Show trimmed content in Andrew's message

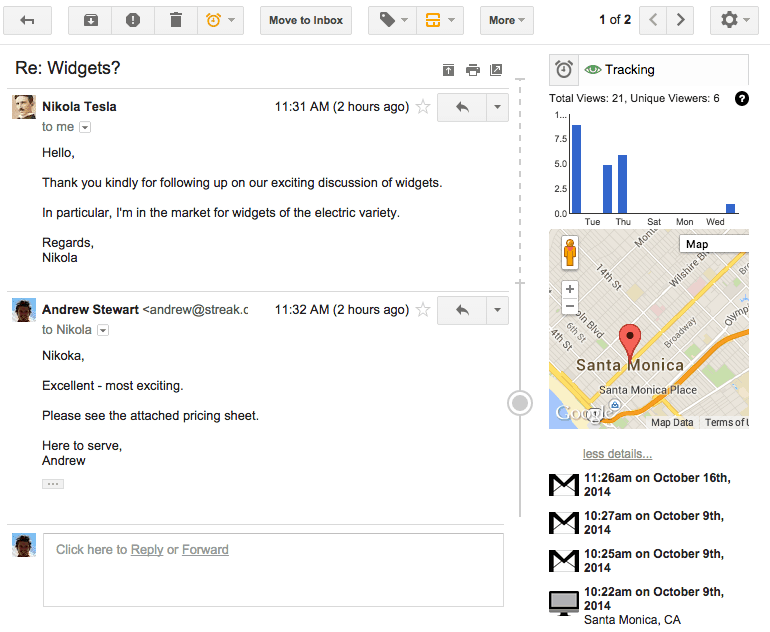pyautogui.click(x=53, y=484)
